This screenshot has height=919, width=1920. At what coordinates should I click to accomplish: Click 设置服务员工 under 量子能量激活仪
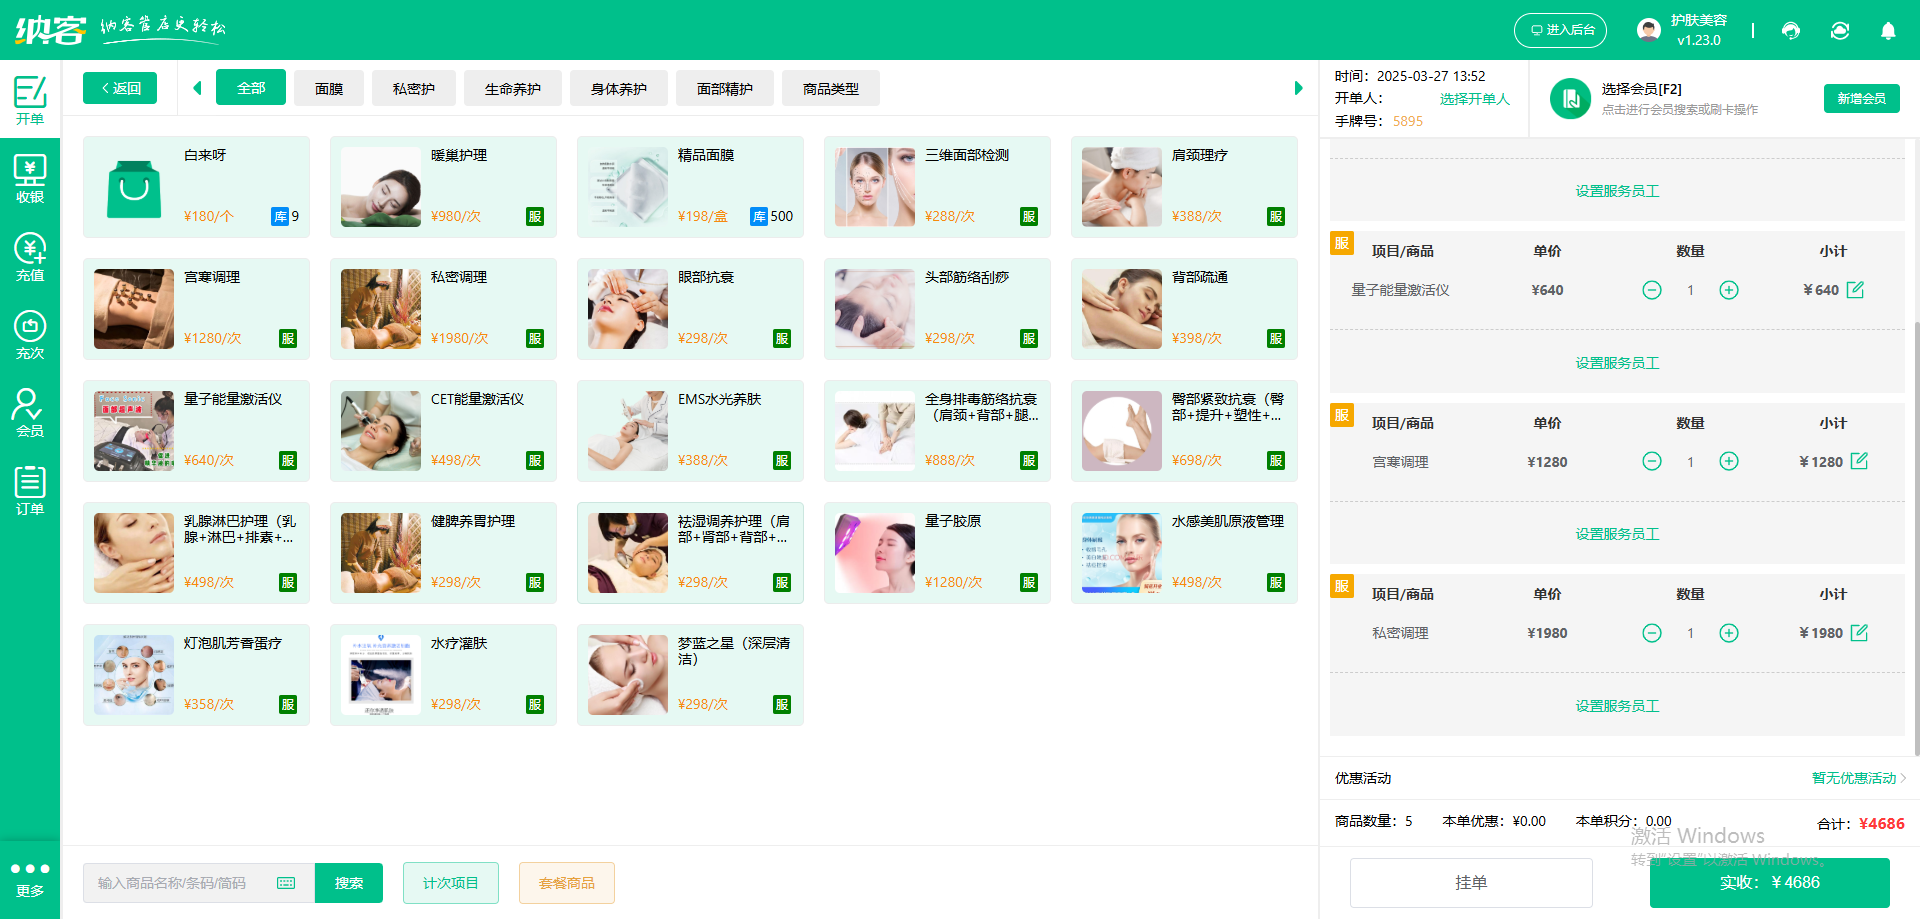click(1617, 363)
